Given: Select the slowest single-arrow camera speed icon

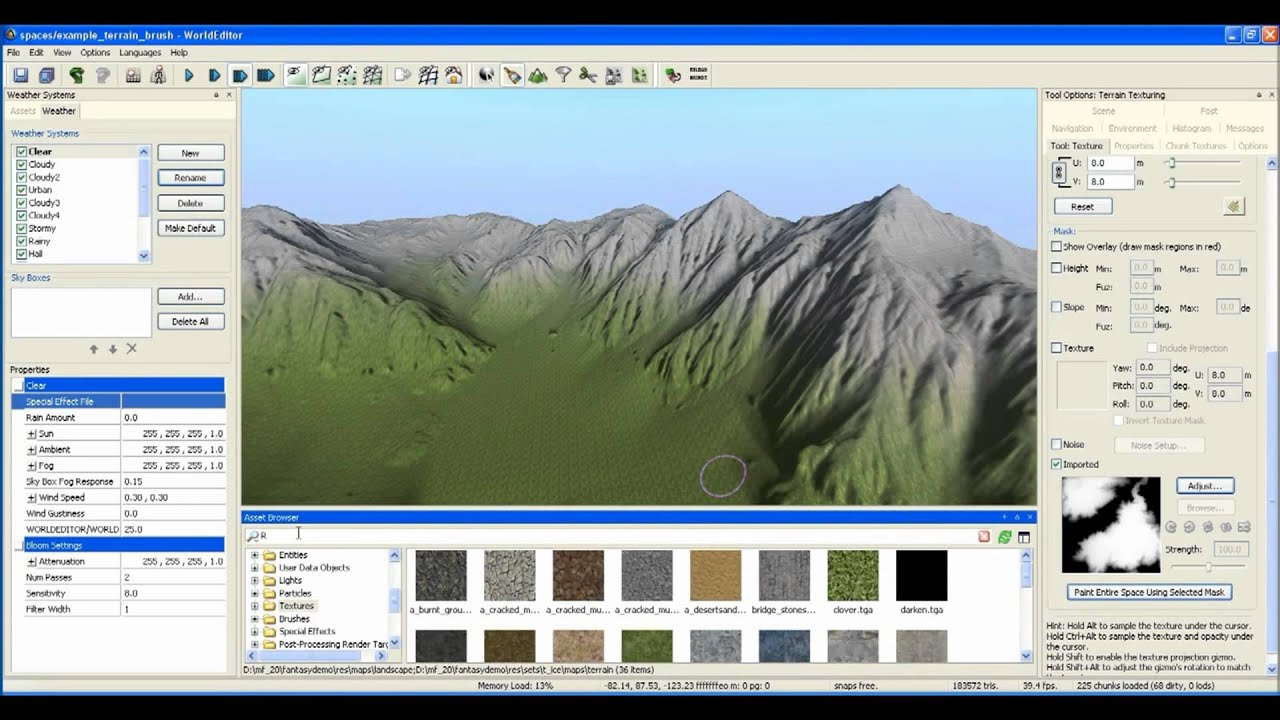Looking at the screenshot, I should tap(189, 75).
